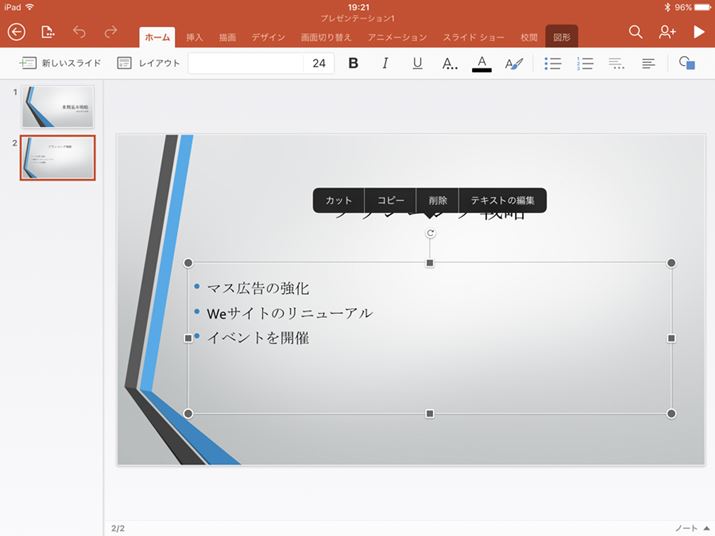Start slideshow with the play icon
This screenshot has width=715, height=536.
click(699, 32)
